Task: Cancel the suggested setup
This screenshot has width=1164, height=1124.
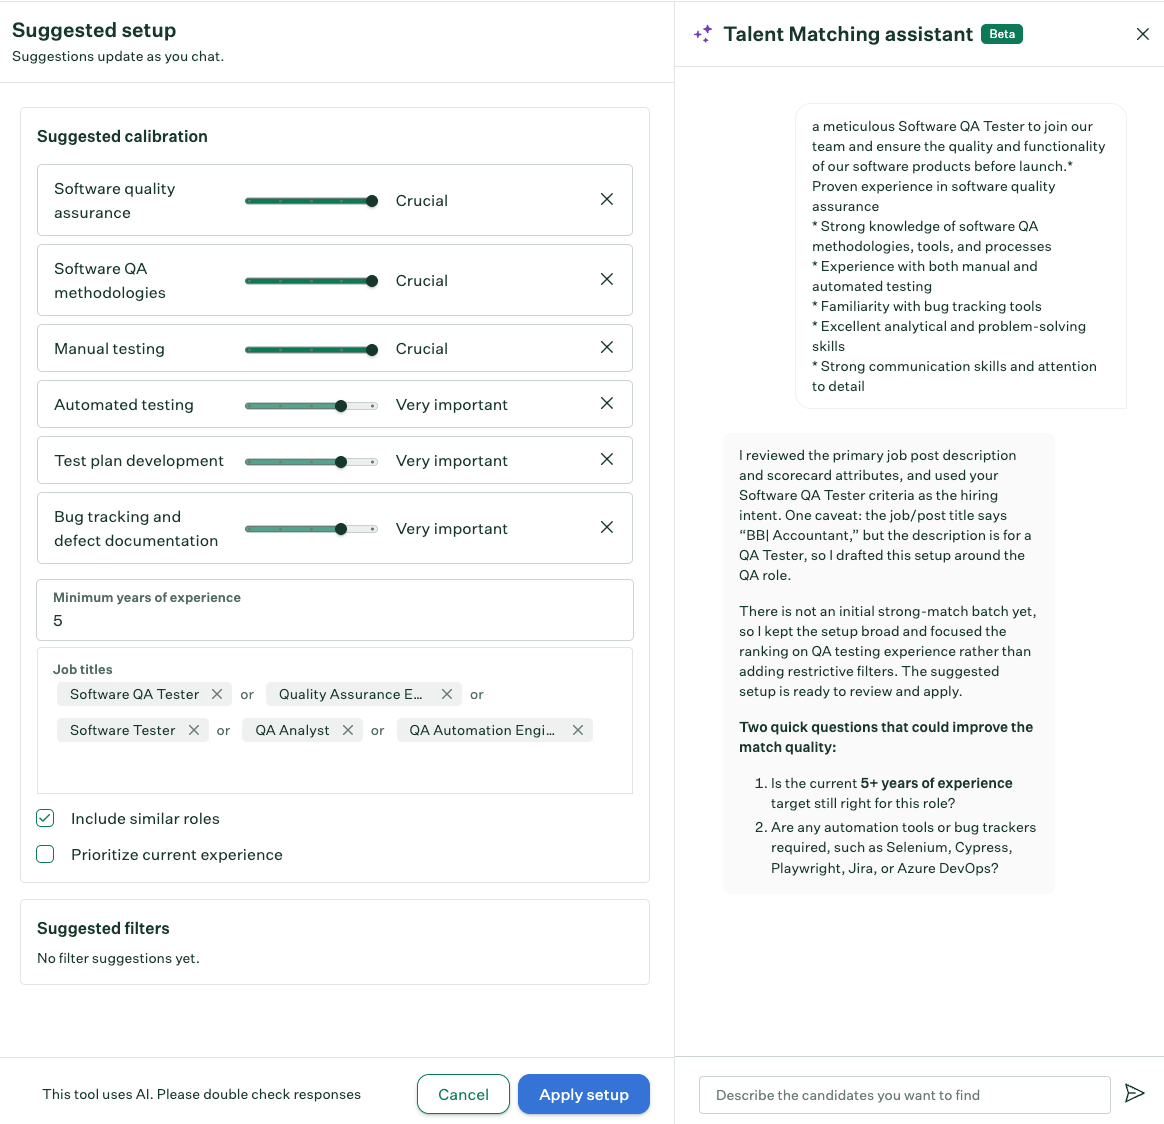Action: [x=463, y=1094]
